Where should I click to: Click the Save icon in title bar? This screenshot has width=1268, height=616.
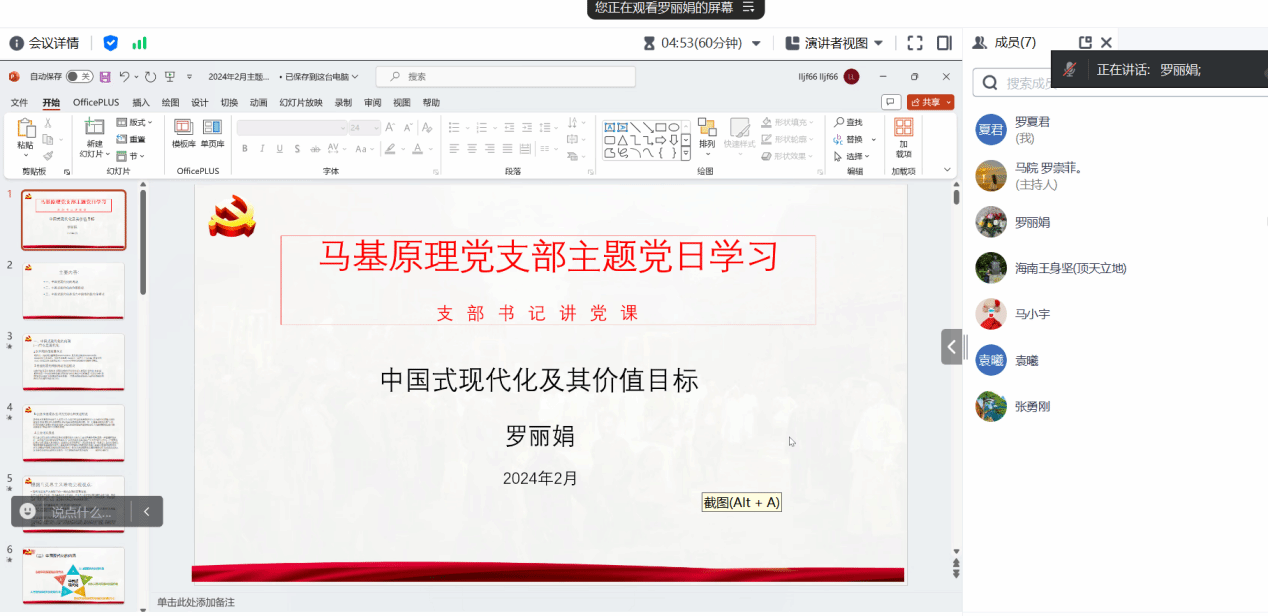[x=105, y=77]
